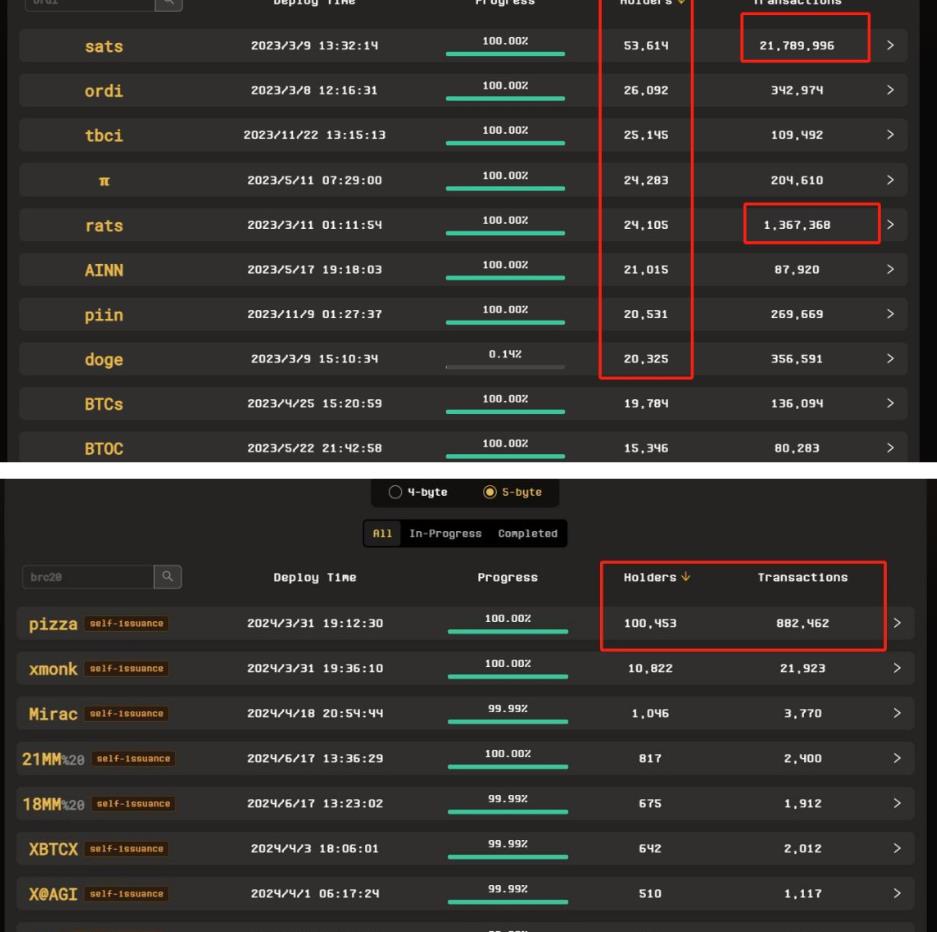Switch to the All filter tab
Screen dimensions: 937x932
[382, 533]
